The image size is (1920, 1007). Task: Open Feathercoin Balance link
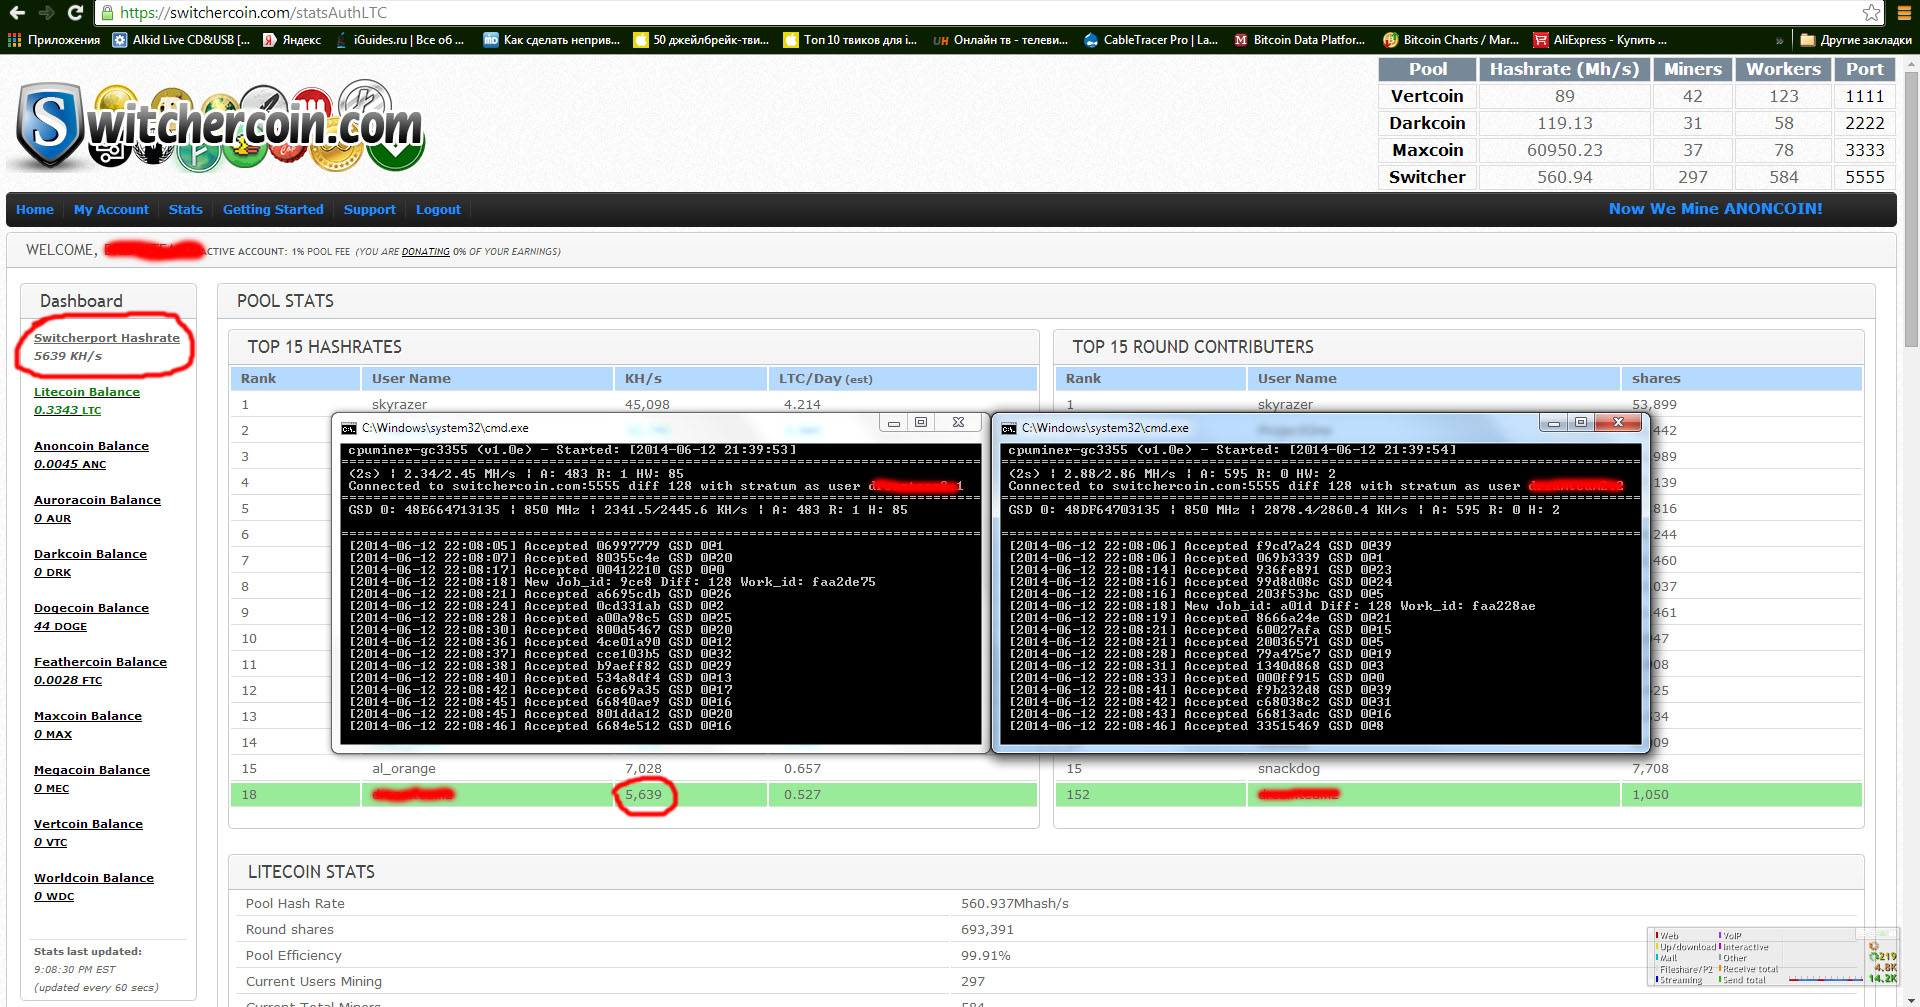(x=100, y=662)
